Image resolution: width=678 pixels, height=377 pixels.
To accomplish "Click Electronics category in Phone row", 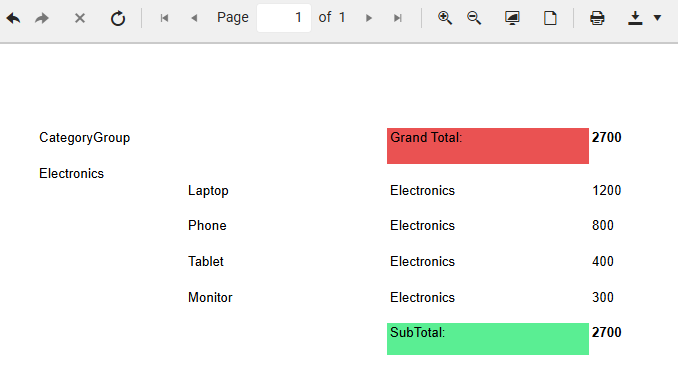I will [x=422, y=225].
